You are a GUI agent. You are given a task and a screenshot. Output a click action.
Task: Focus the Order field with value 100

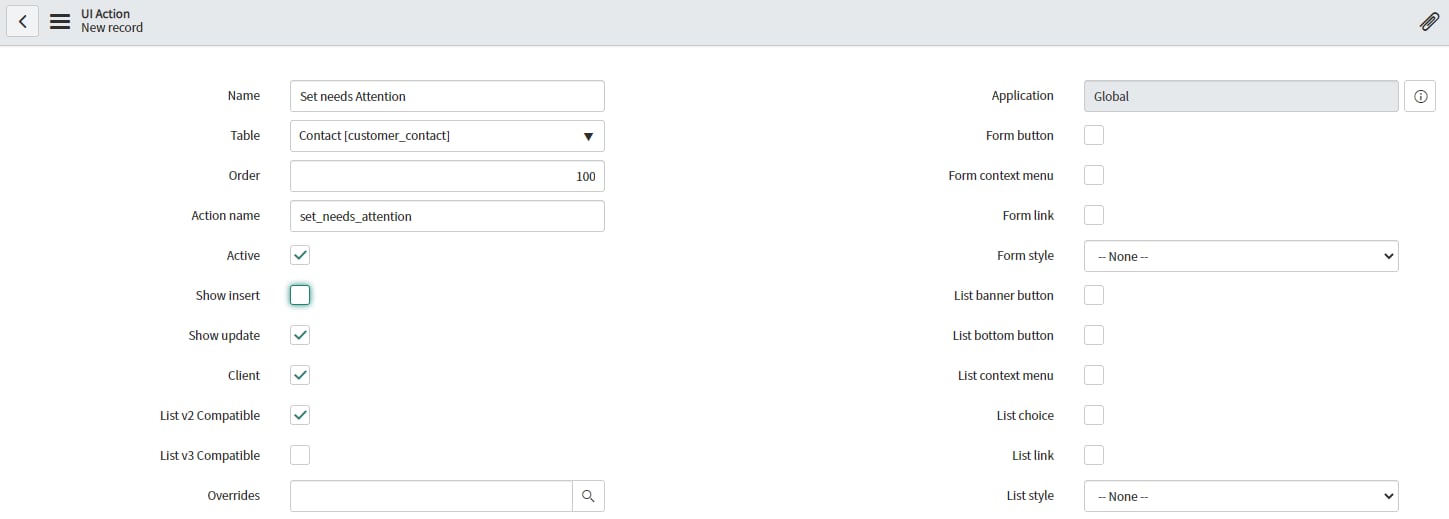coord(447,176)
